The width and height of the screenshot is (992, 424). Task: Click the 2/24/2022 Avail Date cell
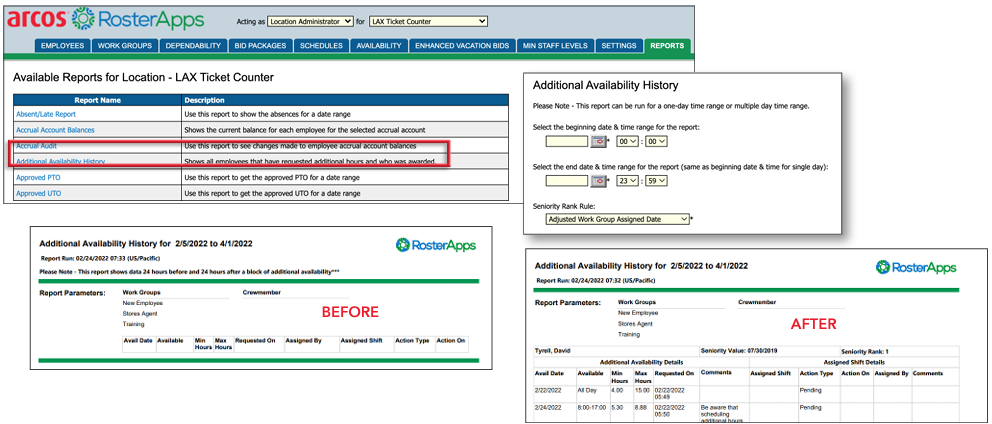pyautogui.click(x=549, y=407)
